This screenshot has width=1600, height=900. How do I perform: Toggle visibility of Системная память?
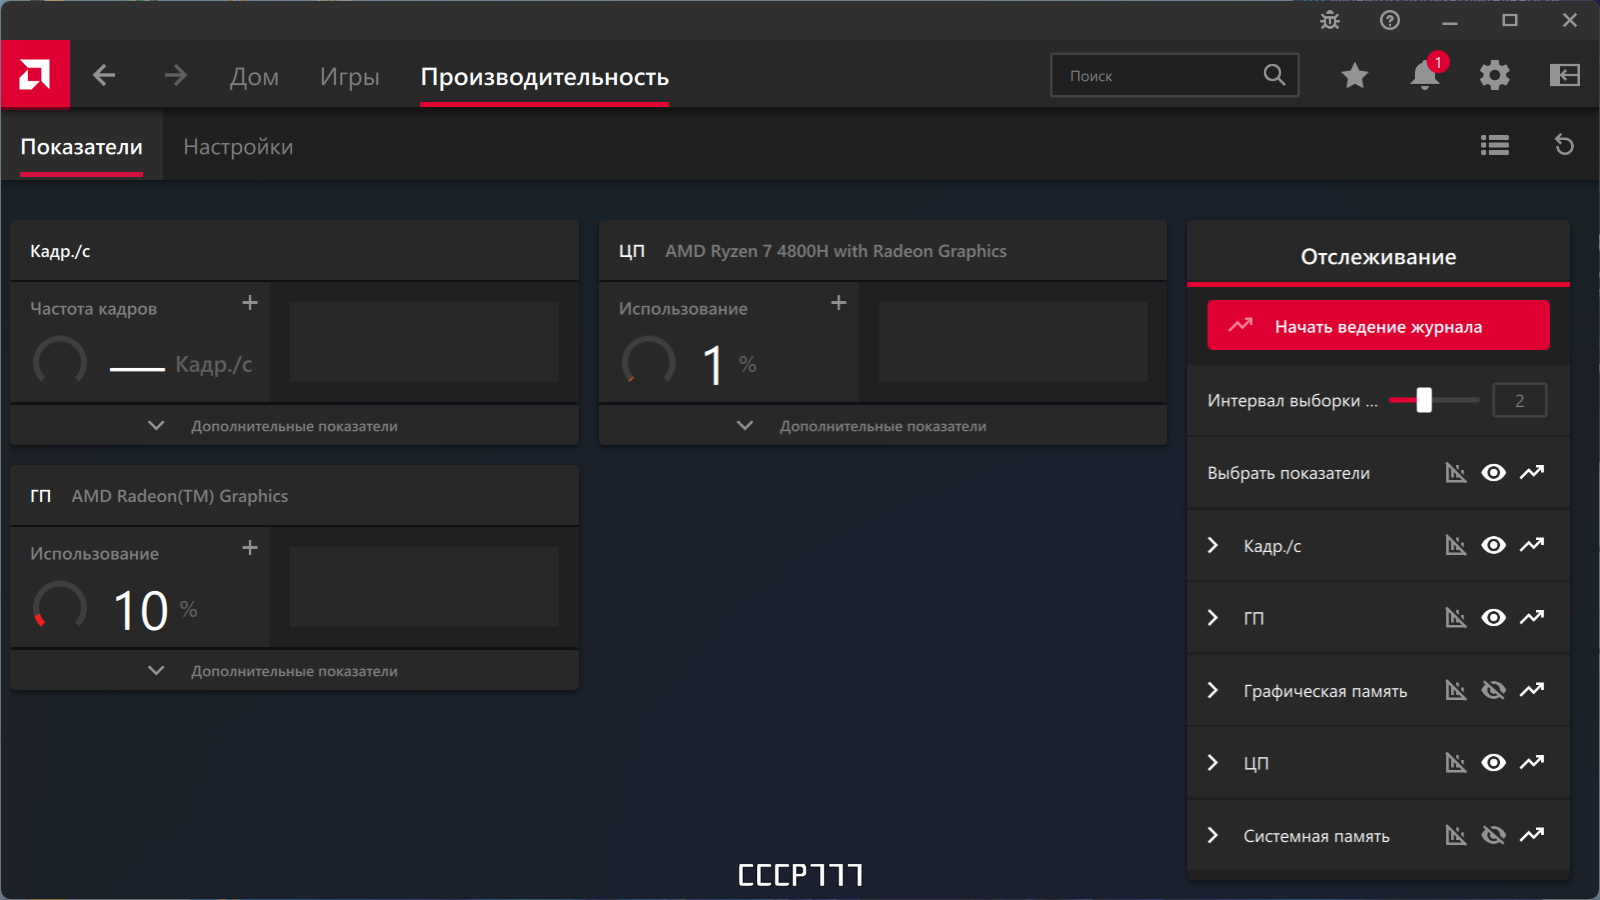tap(1493, 835)
